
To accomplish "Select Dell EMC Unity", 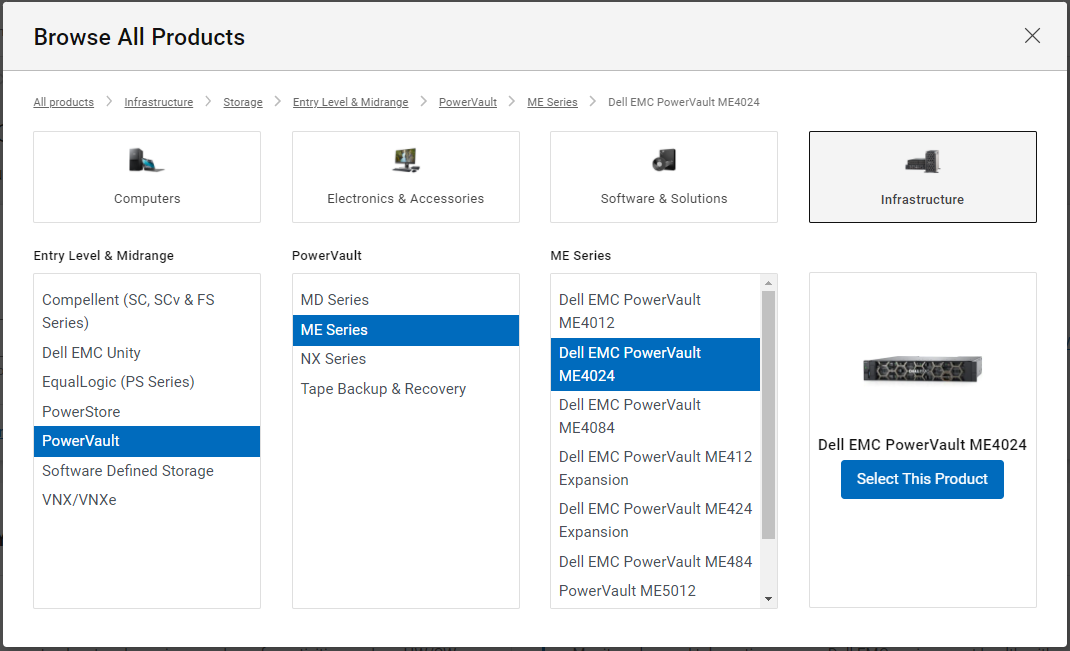I will [91, 352].
